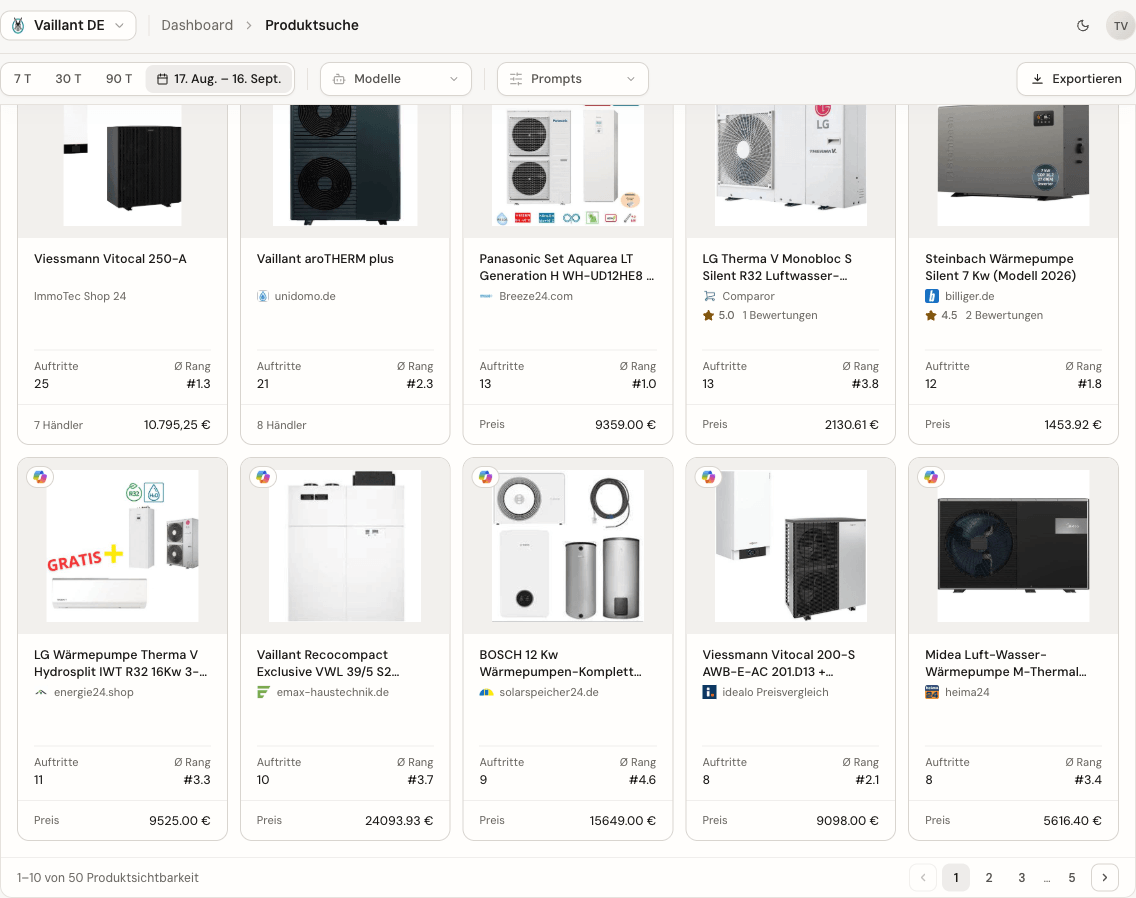Image resolution: width=1136 pixels, height=898 pixels.
Task: Click the 1–10 von 50 Produktsichtbarkeit text
Action: 108,878
